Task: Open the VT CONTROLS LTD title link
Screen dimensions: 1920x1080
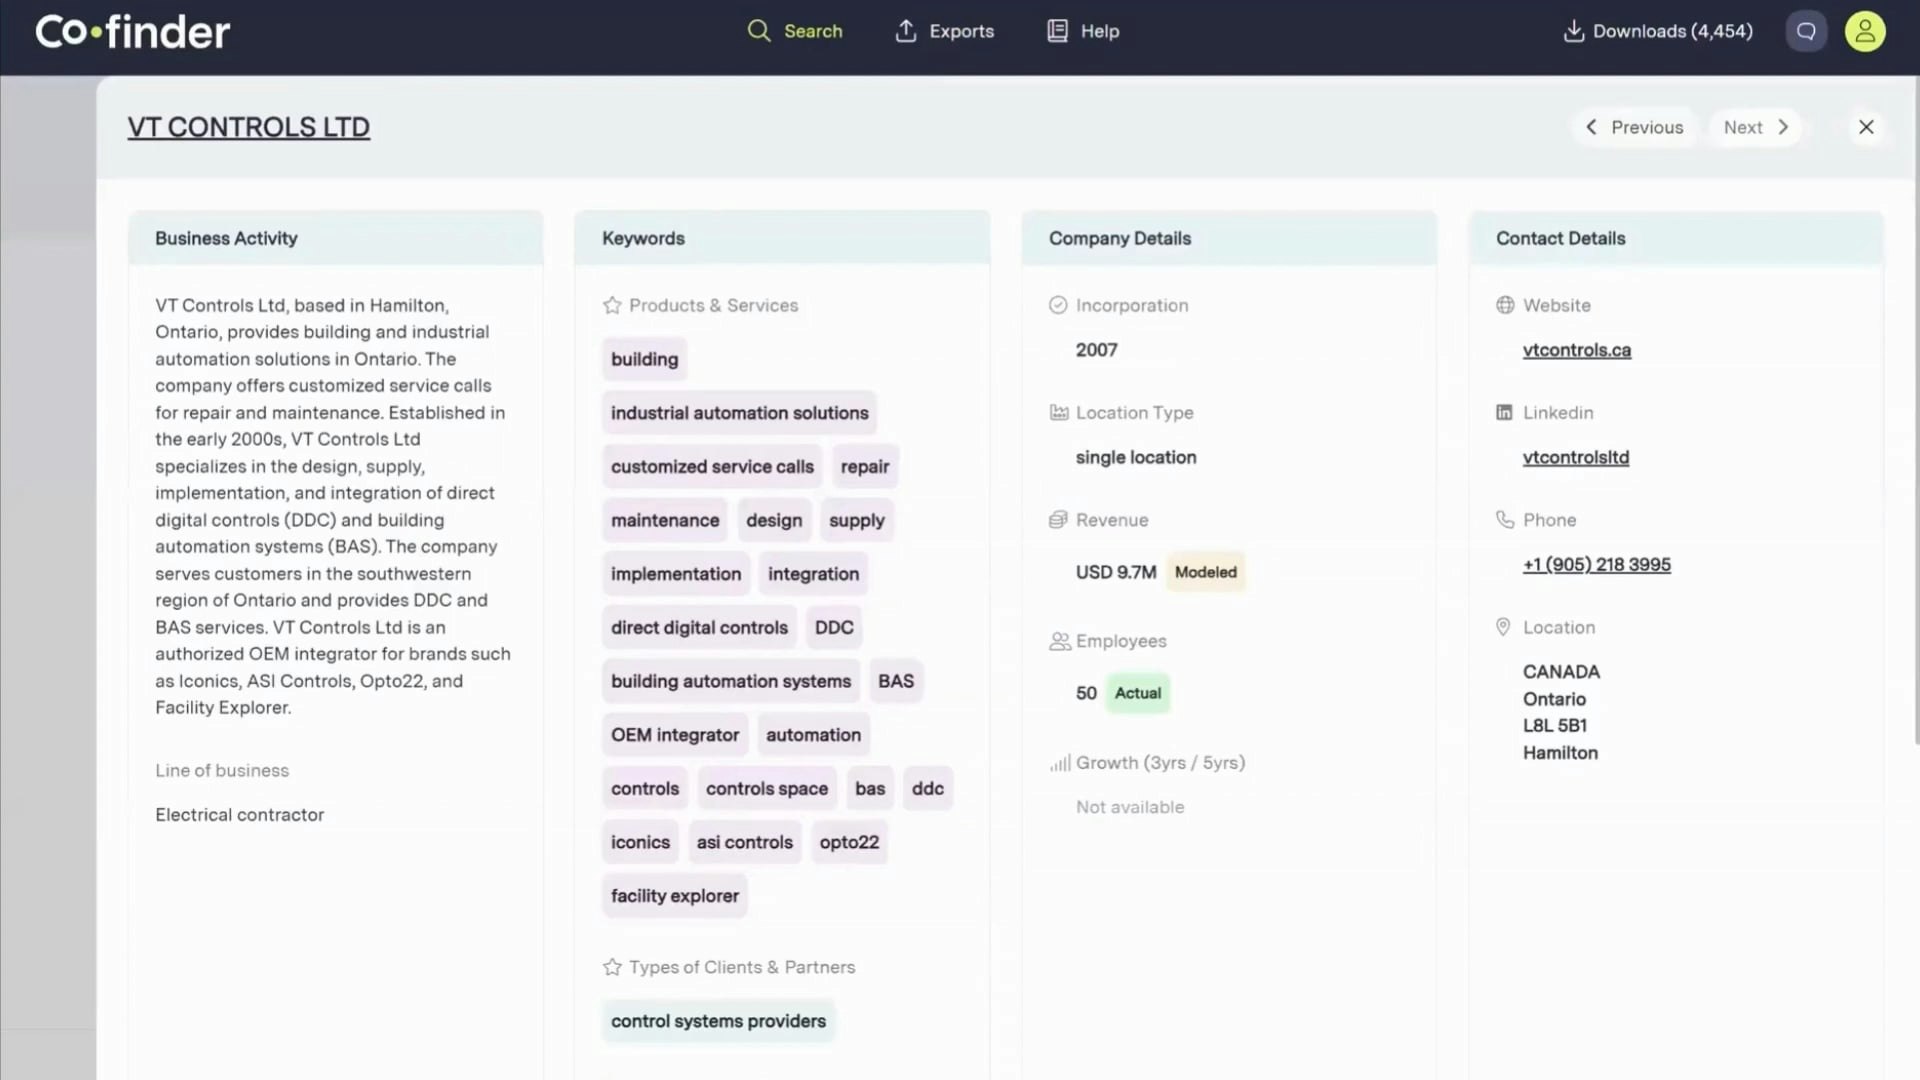Action: pyautogui.click(x=249, y=127)
